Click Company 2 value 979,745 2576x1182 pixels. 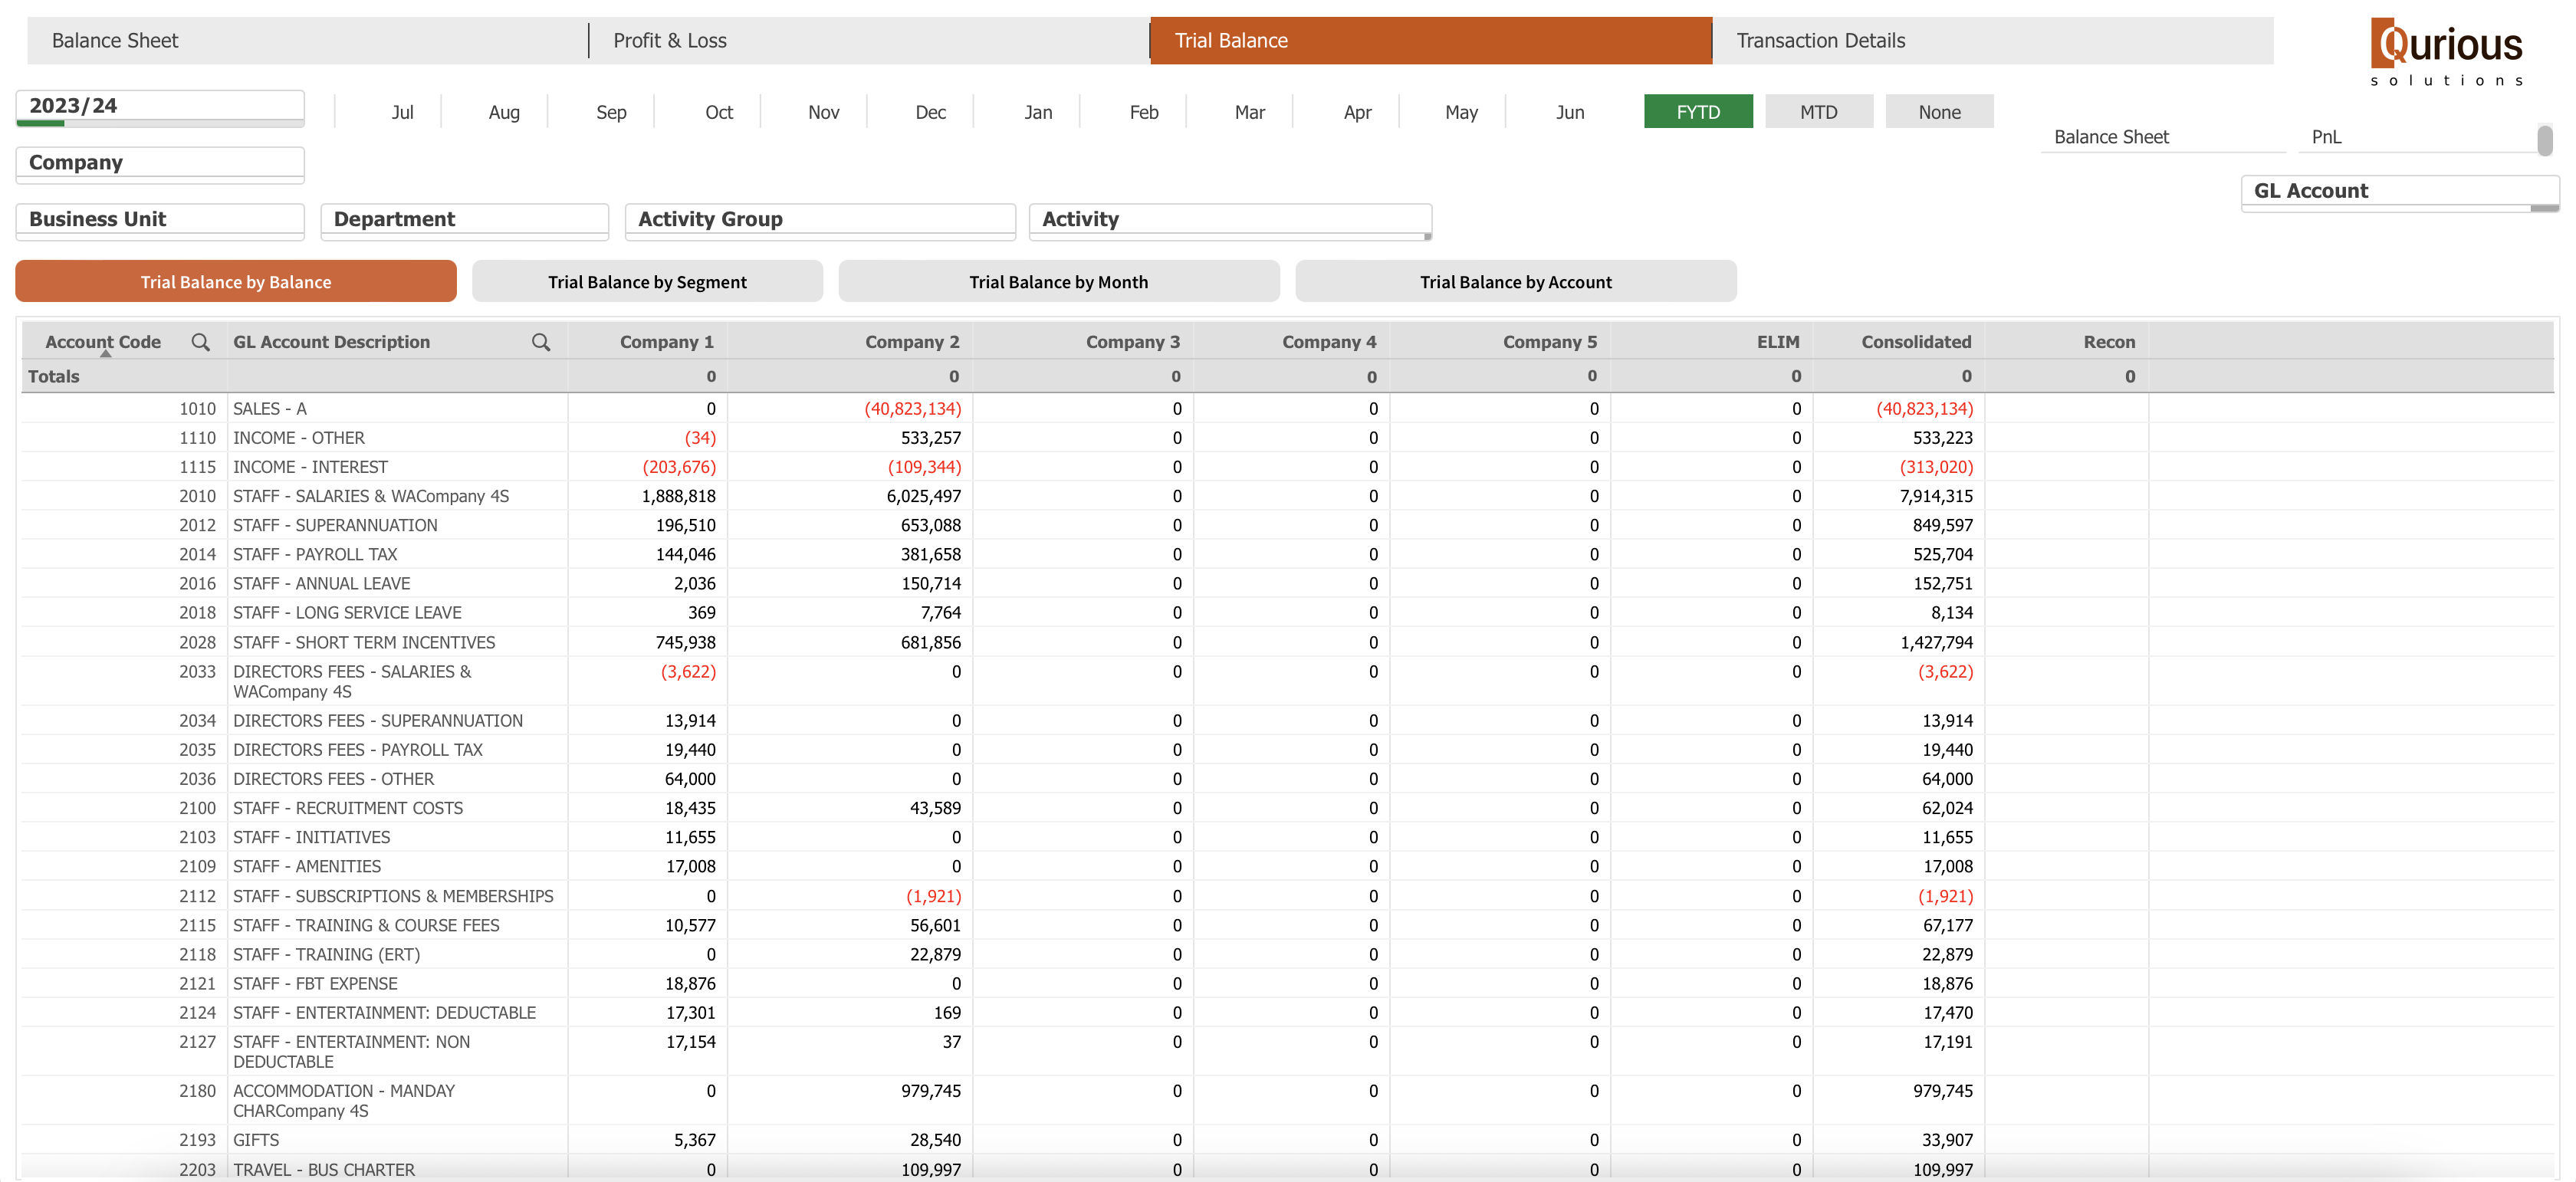931,1091
